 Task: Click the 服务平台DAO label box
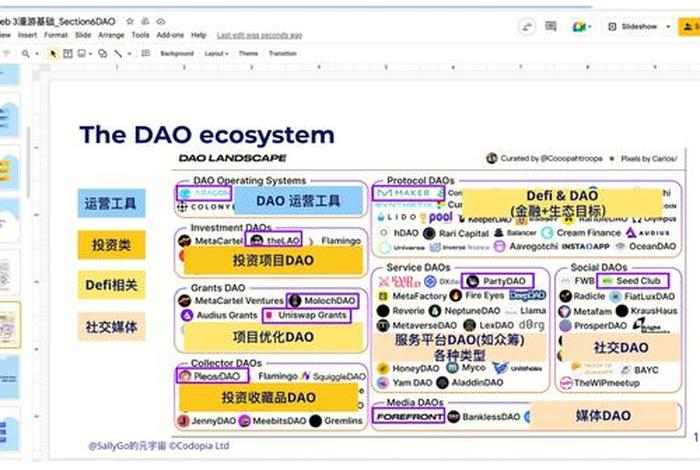pos(459,347)
